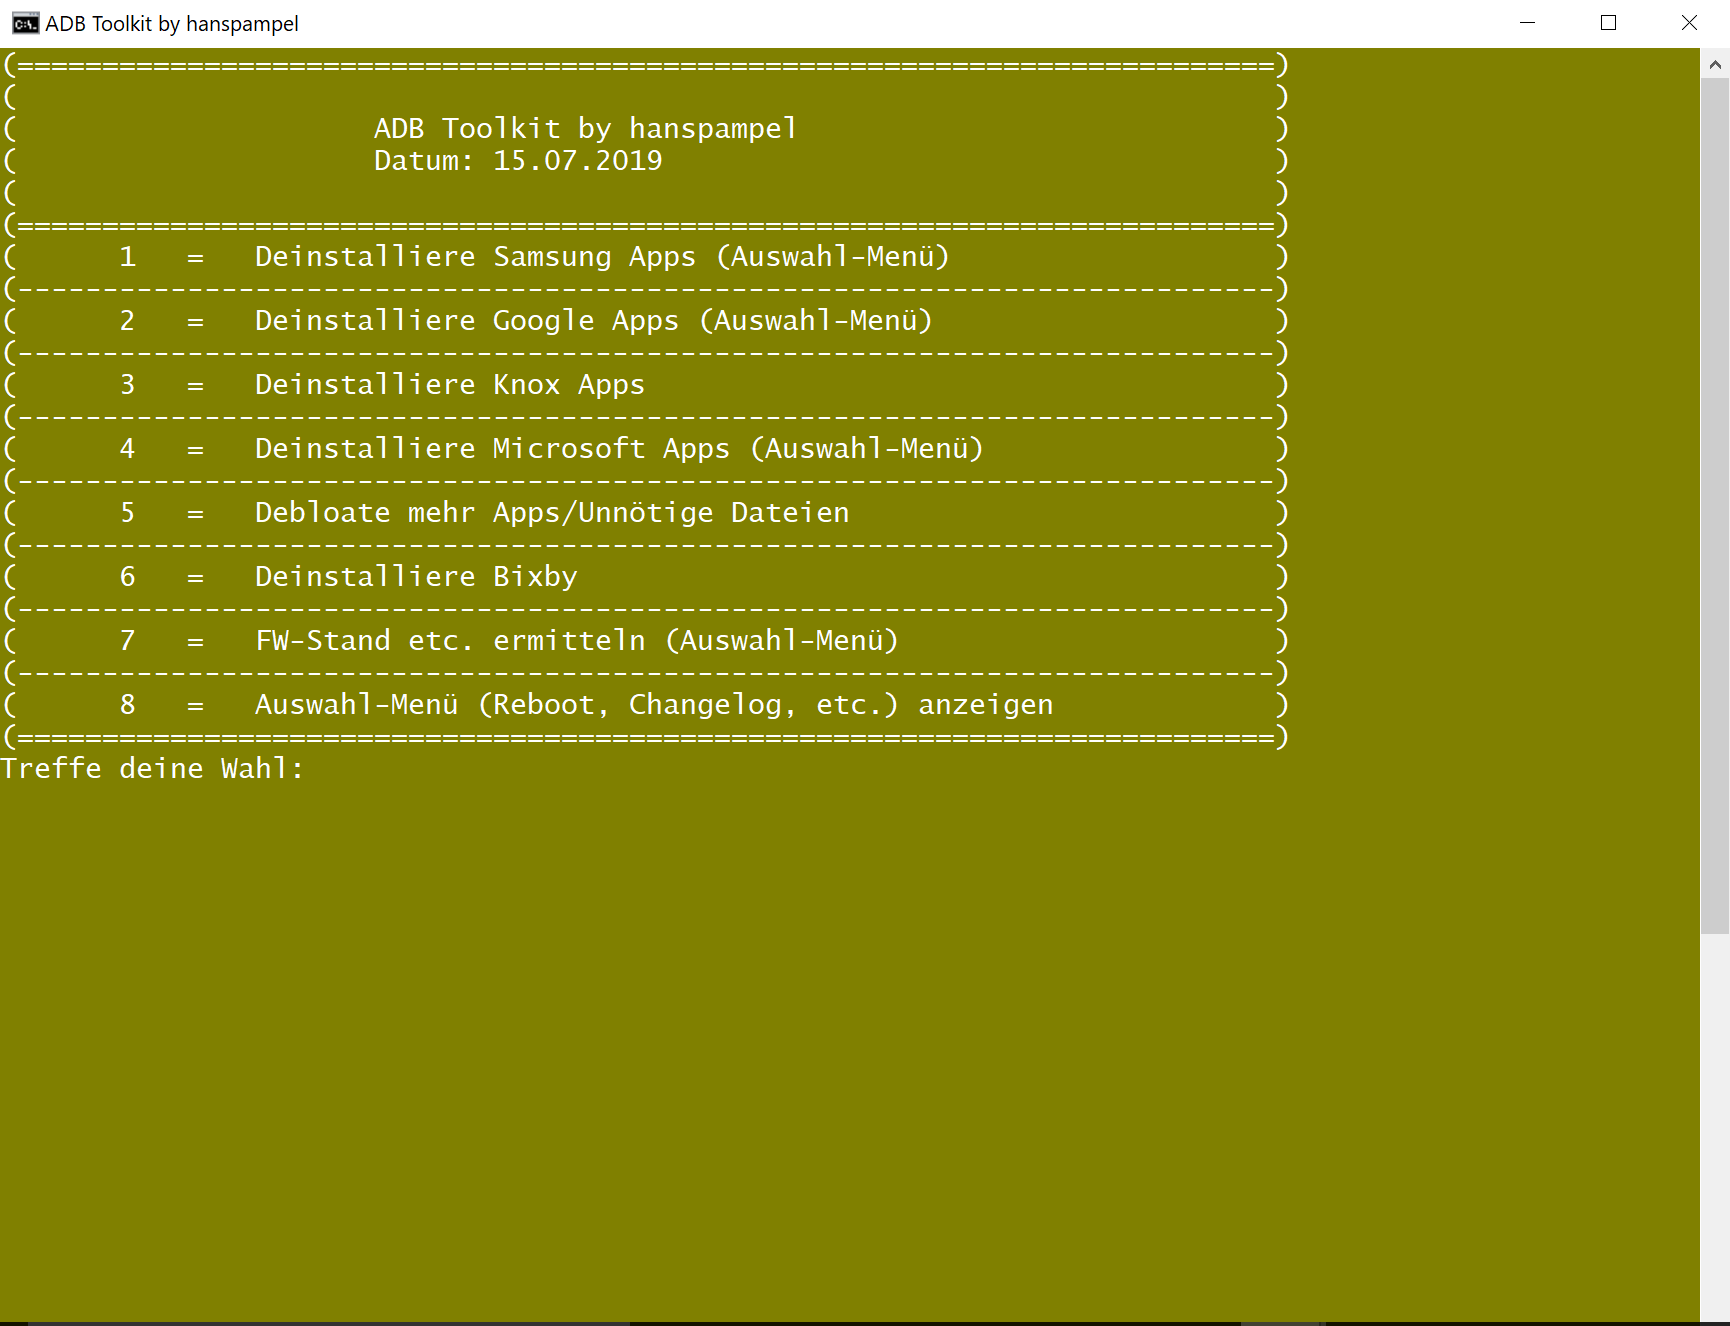1730x1326 pixels.
Task: Click the line "Datum: 15.07.2019"
Action: pos(518,161)
